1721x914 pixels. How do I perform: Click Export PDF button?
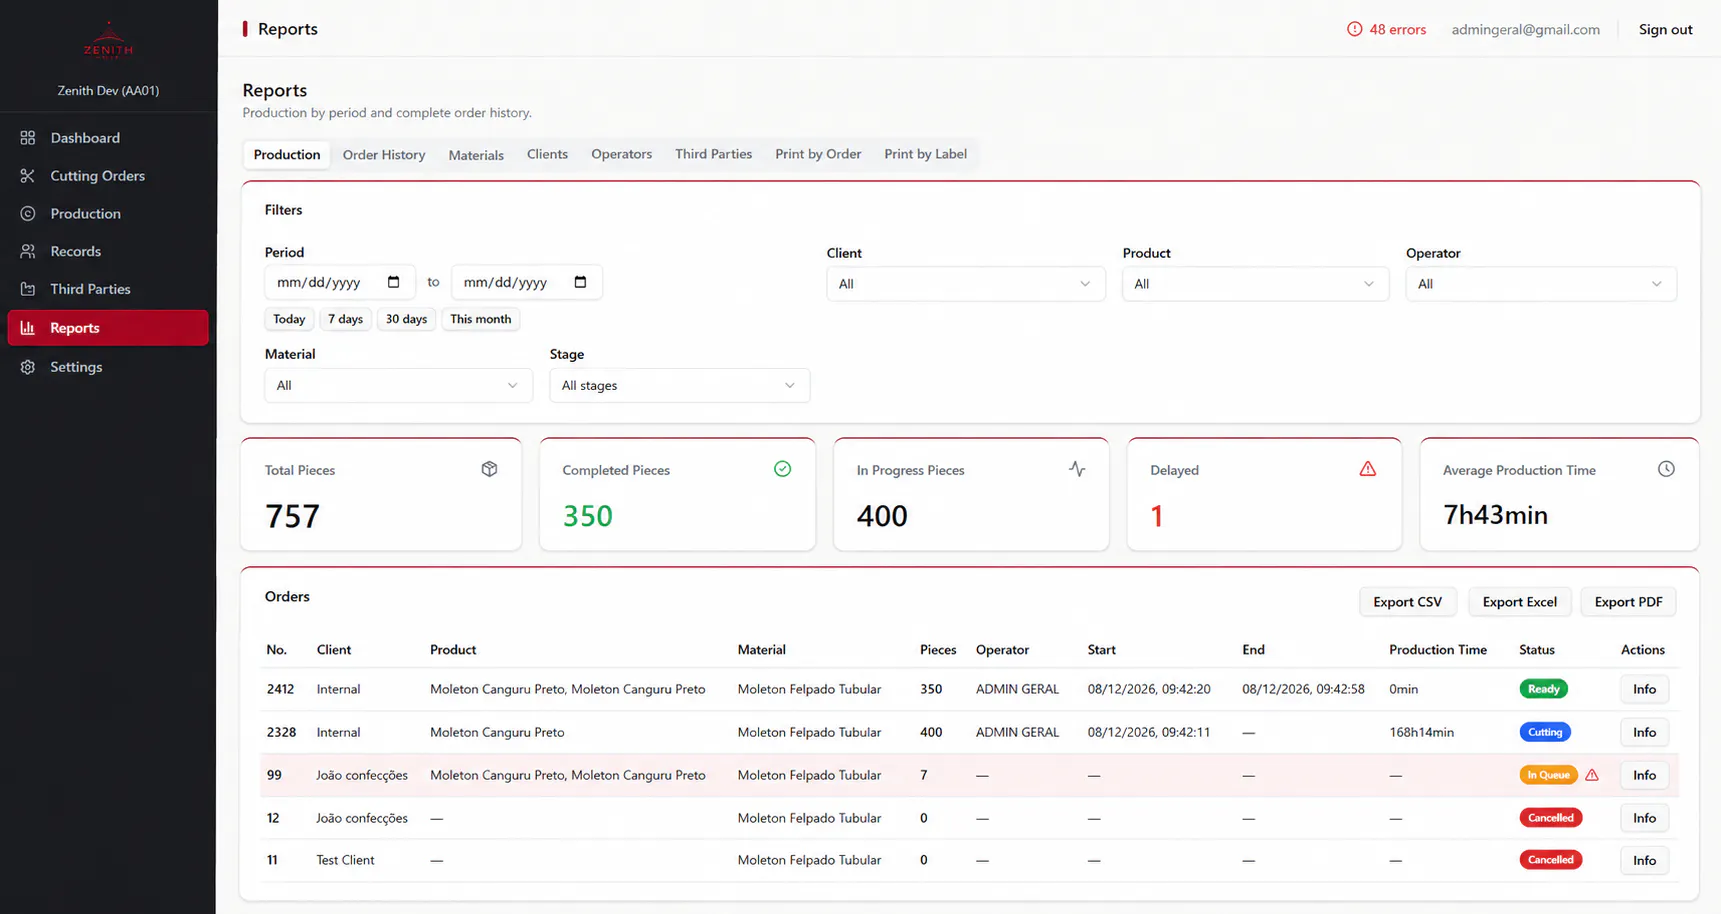pyautogui.click(x=1628, y=602)
